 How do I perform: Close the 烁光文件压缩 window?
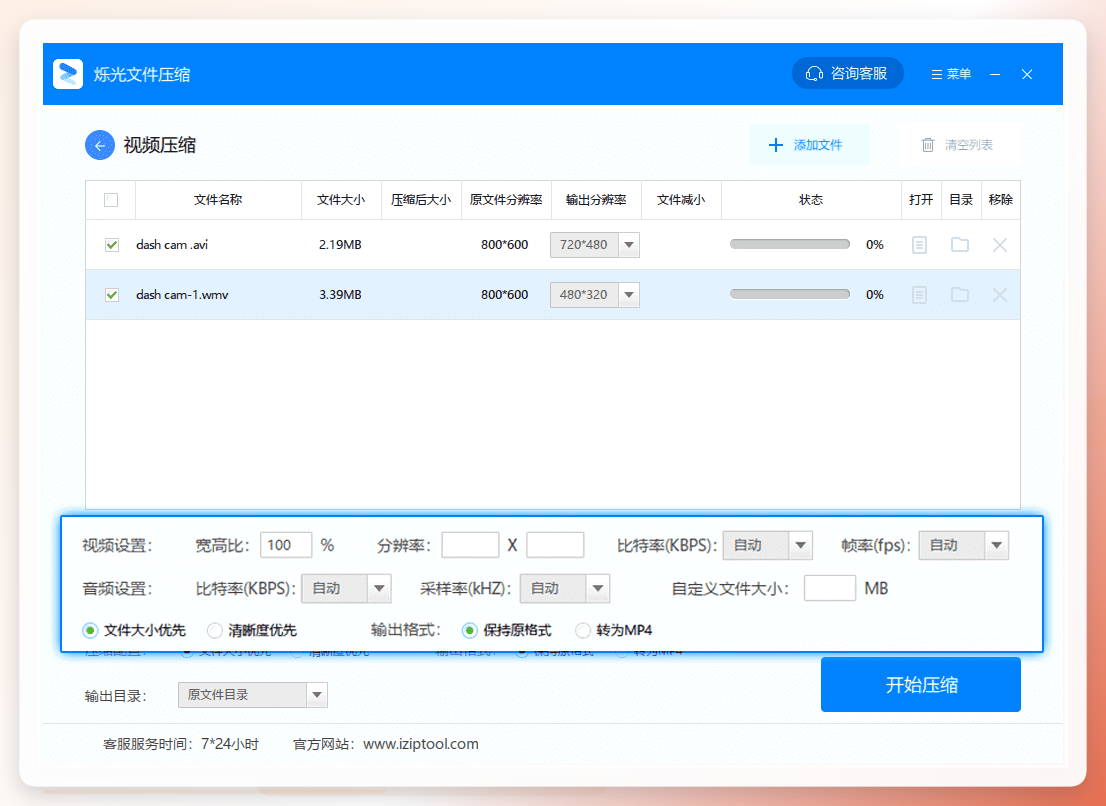tap(1027, 74)
